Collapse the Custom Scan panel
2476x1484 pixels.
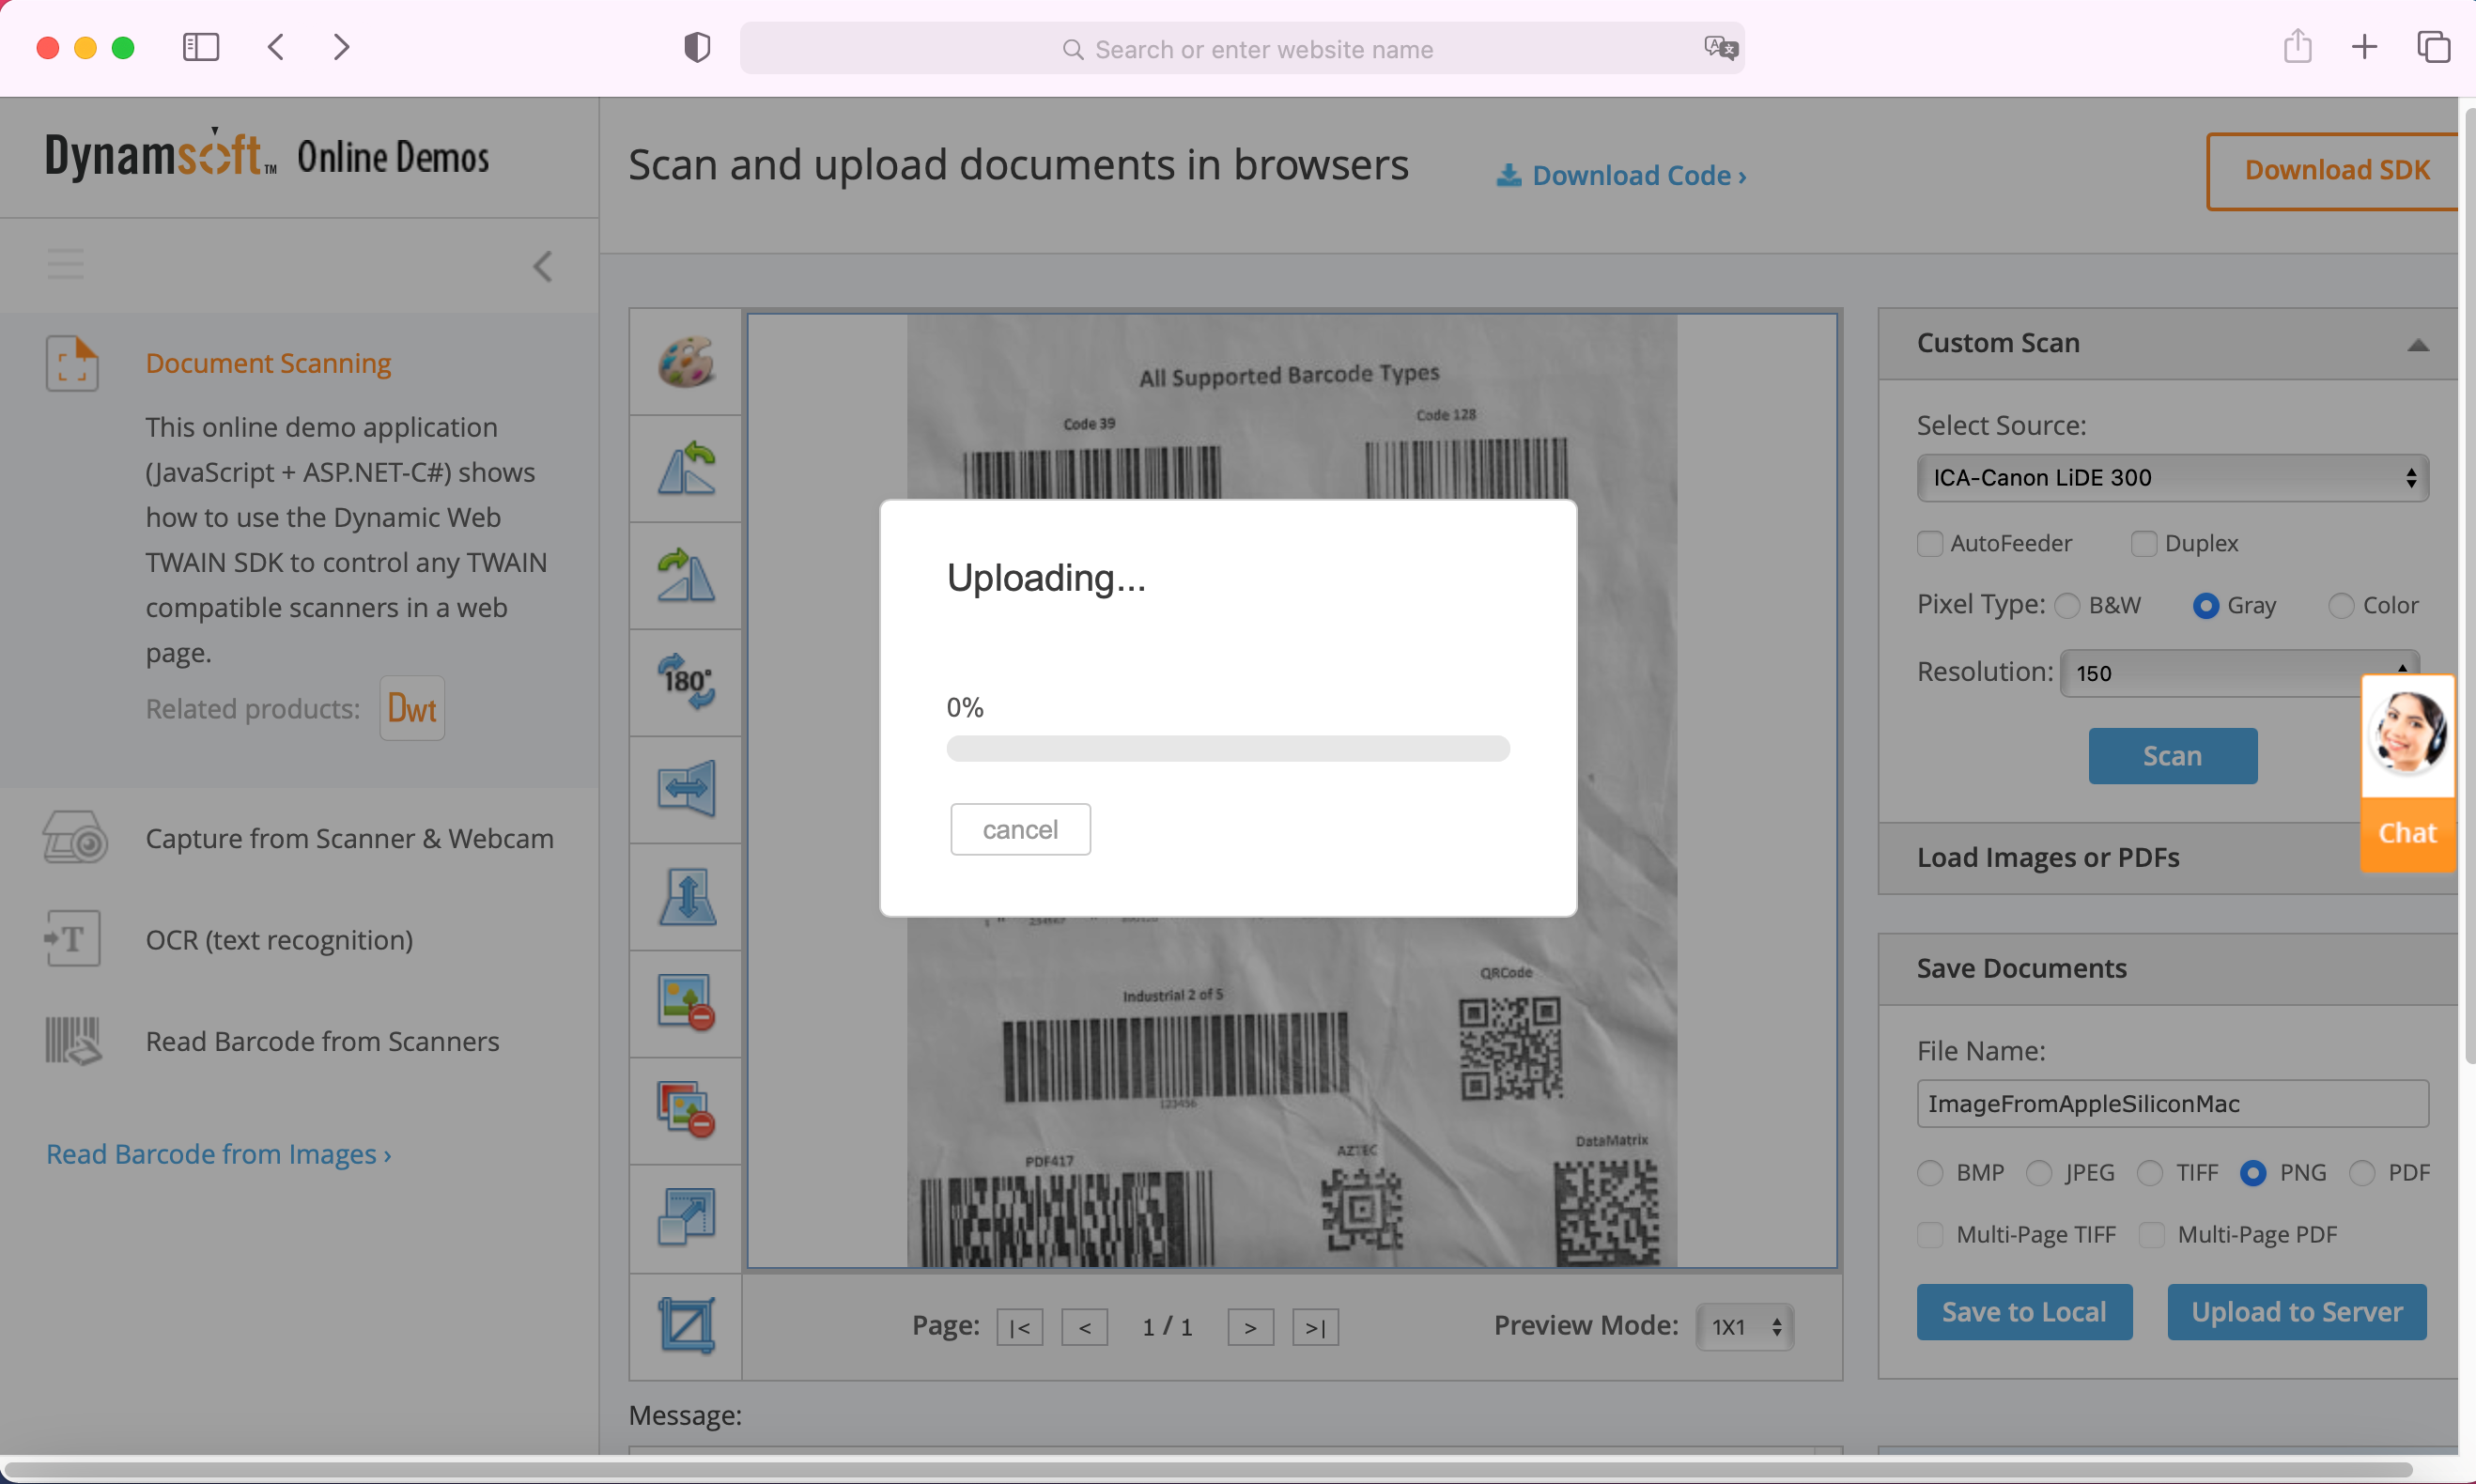tap(2417, 345)
